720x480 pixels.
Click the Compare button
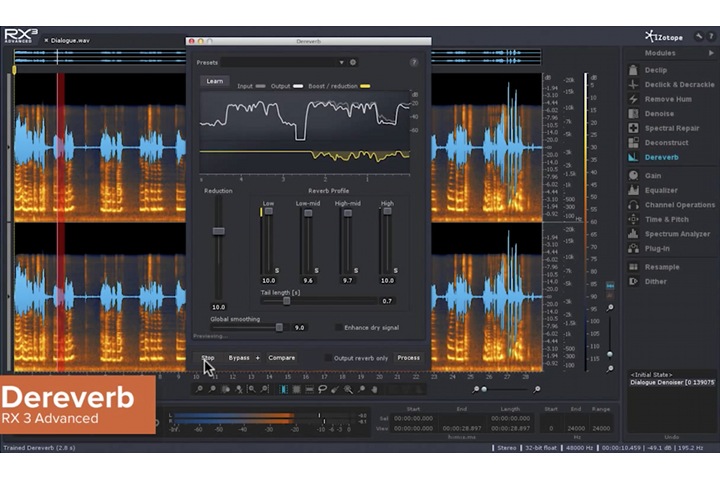(281, 358)
